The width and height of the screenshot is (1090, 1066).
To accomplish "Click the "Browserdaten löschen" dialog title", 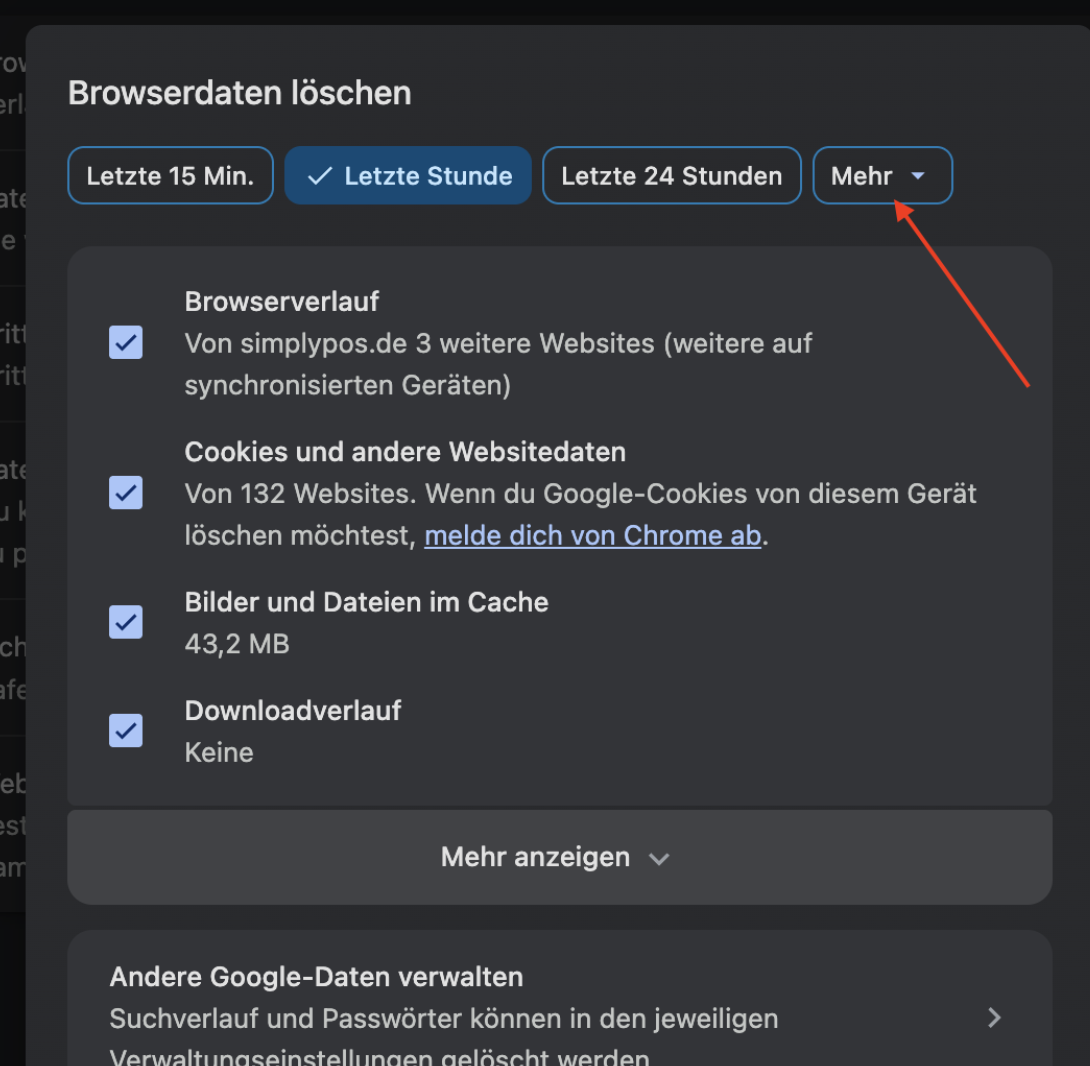I will 239,93.
